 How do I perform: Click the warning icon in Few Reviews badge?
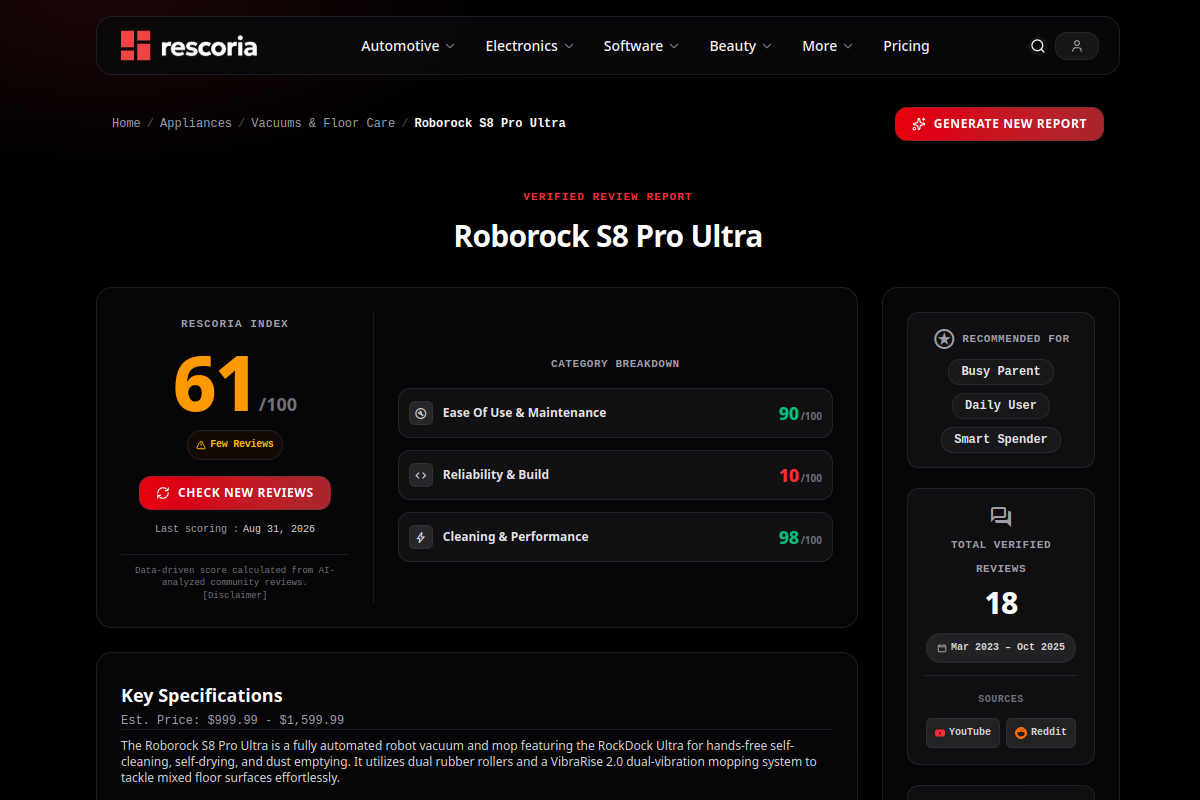coord(201,445)
